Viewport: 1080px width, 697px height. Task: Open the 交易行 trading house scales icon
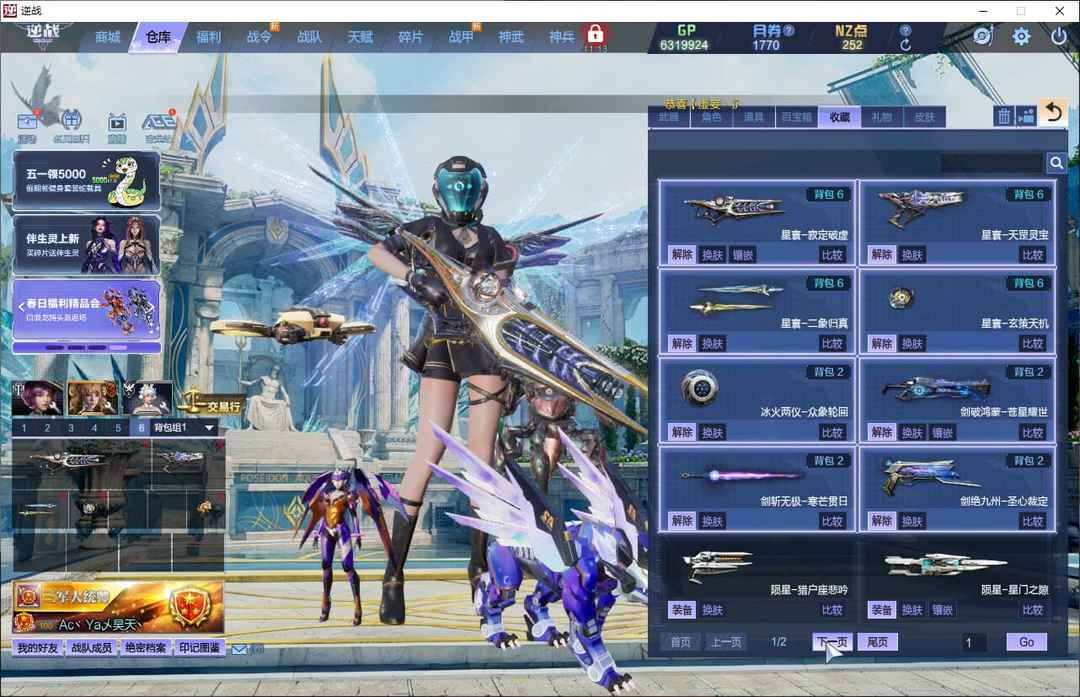211,403
